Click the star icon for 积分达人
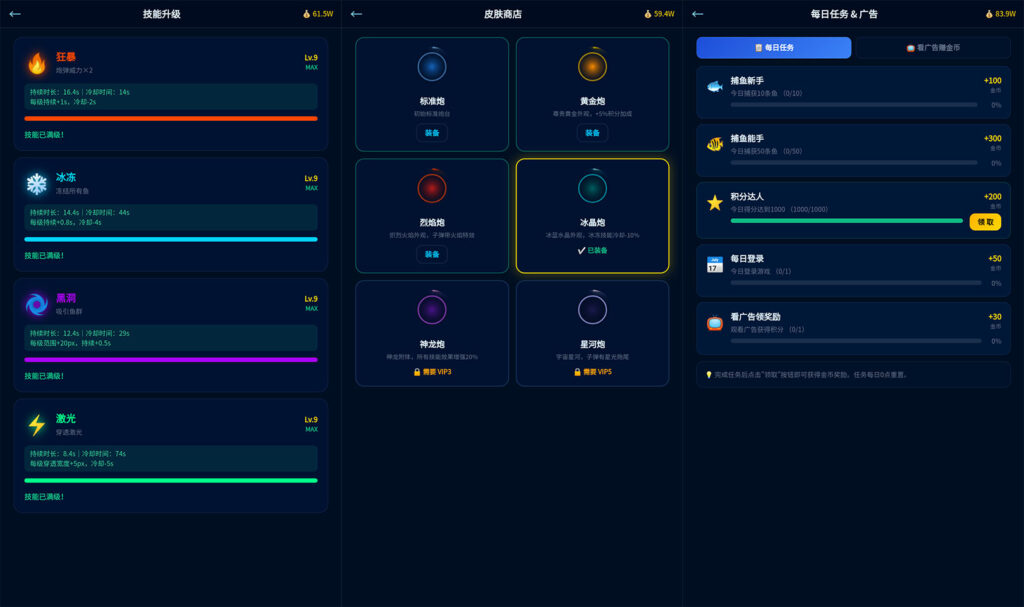The width and height of the screenshot is (1024, 607). (714, 203)
